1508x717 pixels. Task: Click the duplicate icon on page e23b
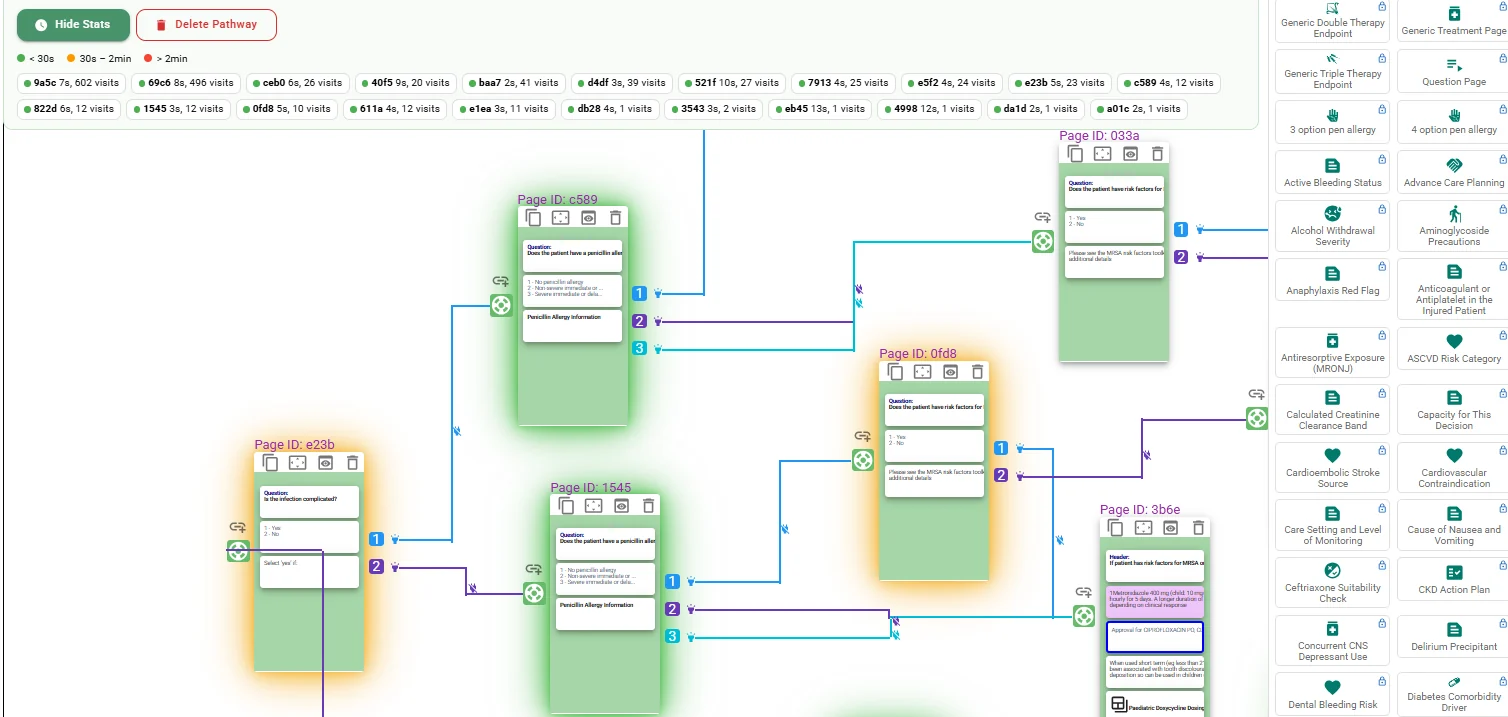270,462
